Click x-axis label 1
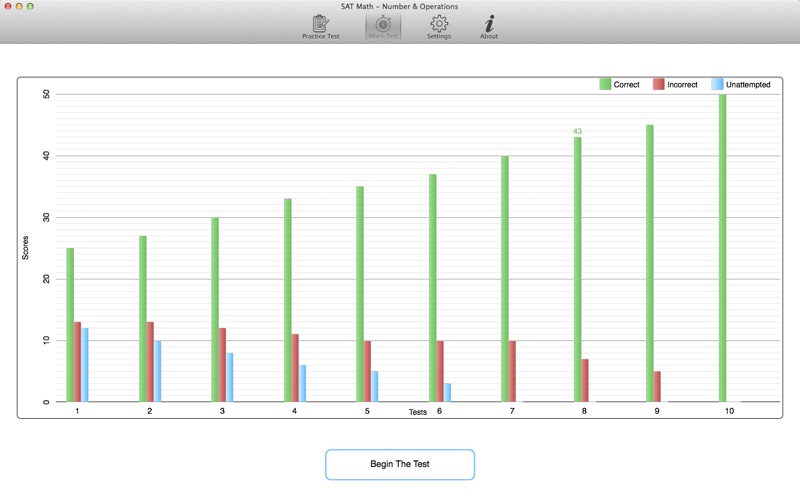The width and height of the screenshot is (800, 500). 77,411
